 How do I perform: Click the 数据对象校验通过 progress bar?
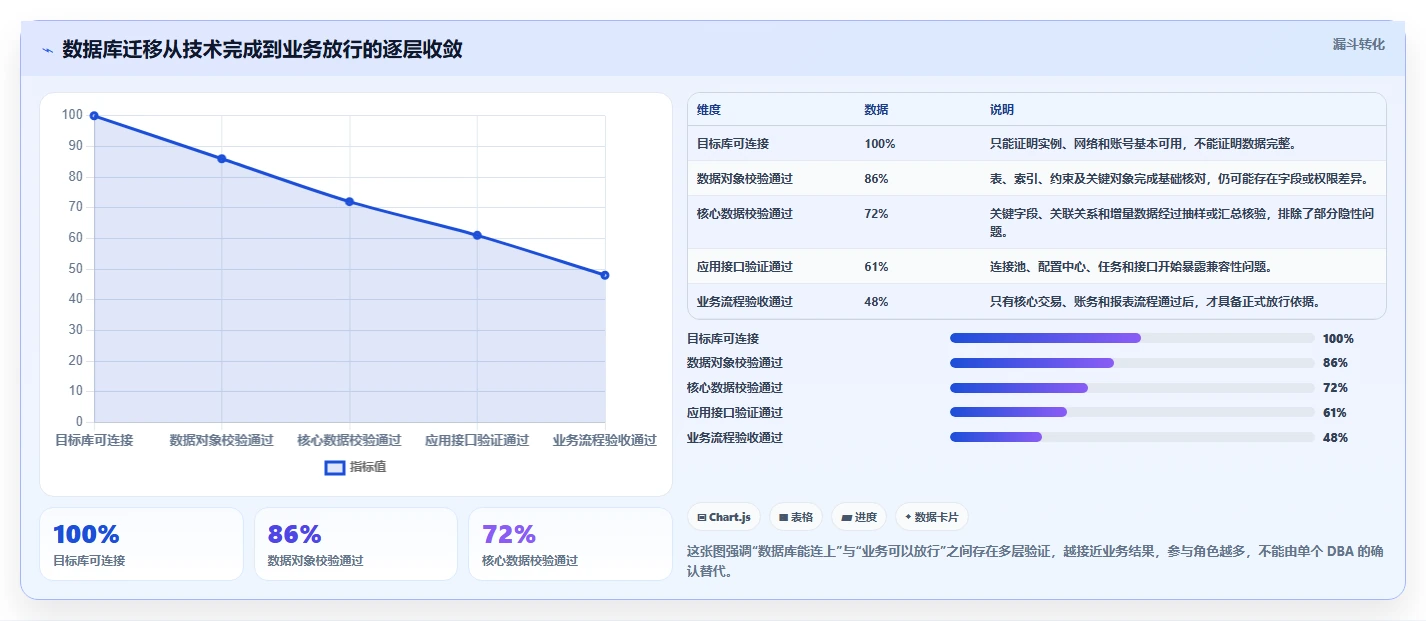pos(1132,363)
